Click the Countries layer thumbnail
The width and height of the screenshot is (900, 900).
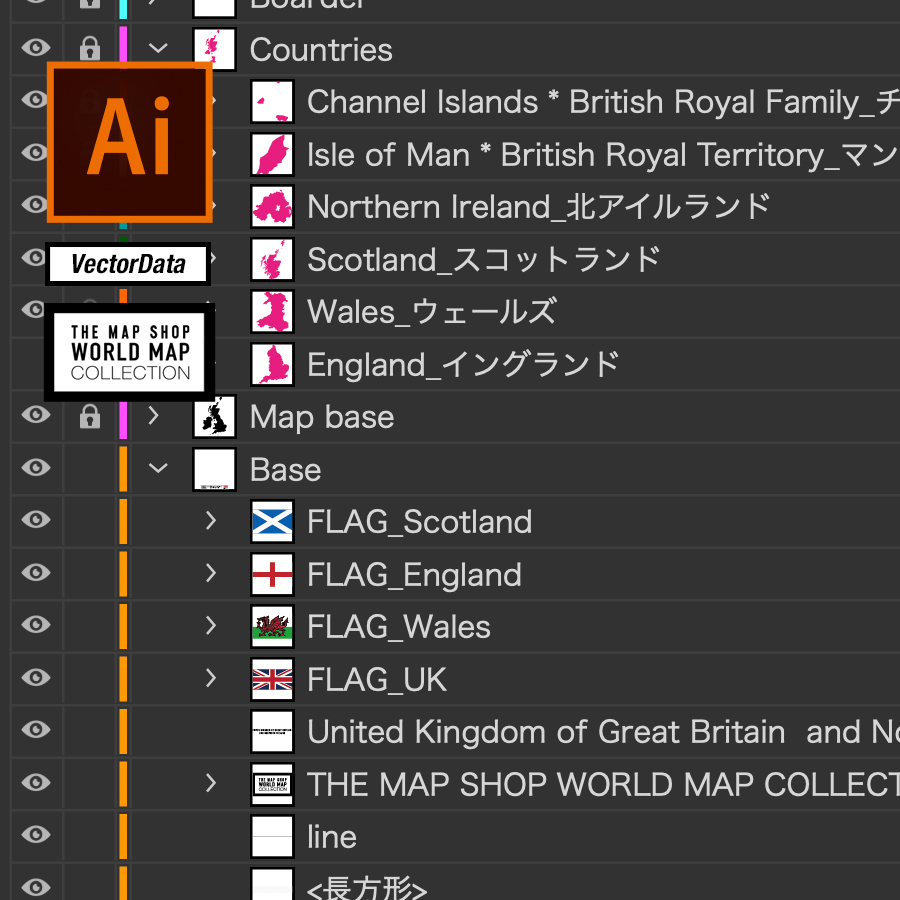tap(215, 49)
